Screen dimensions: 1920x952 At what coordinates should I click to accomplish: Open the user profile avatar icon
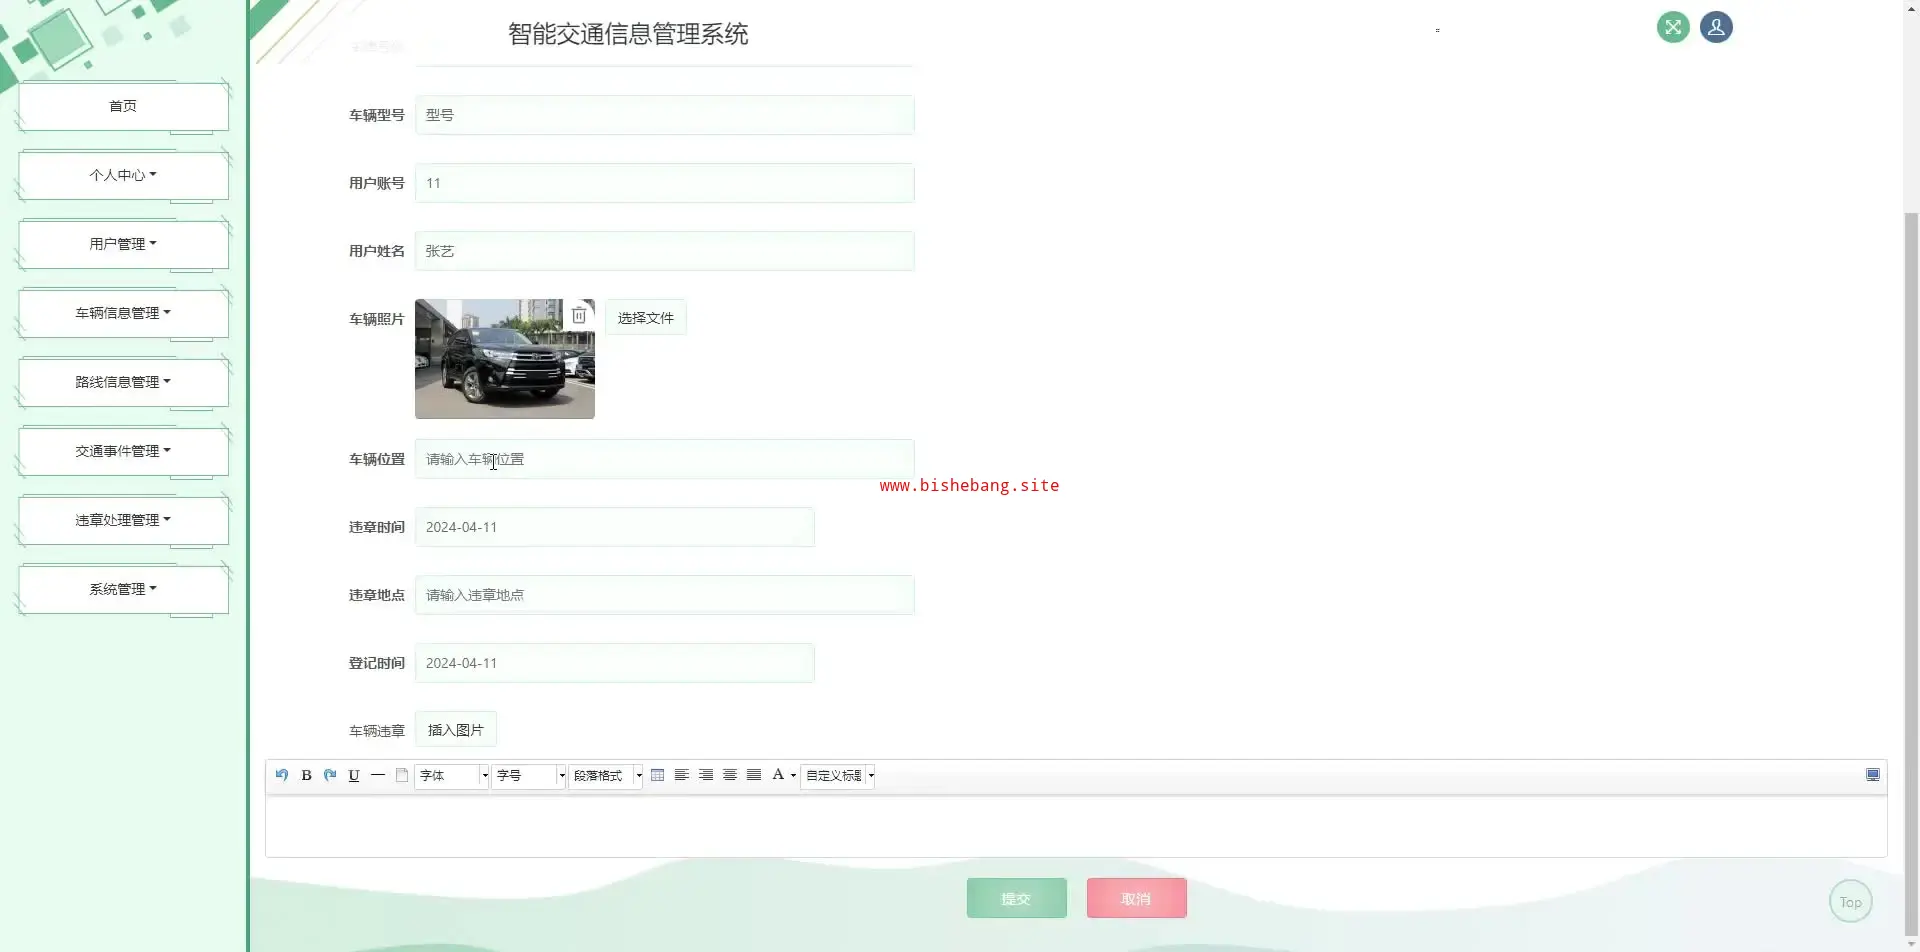1716,27
